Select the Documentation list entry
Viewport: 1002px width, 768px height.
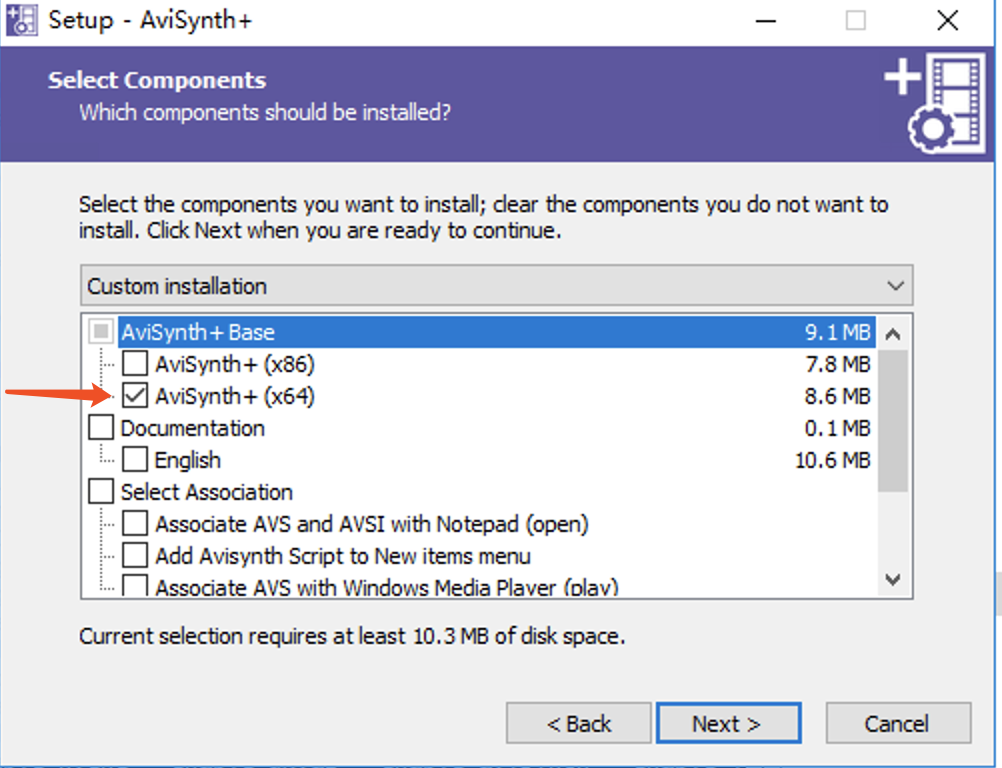(x=192, y=427)
